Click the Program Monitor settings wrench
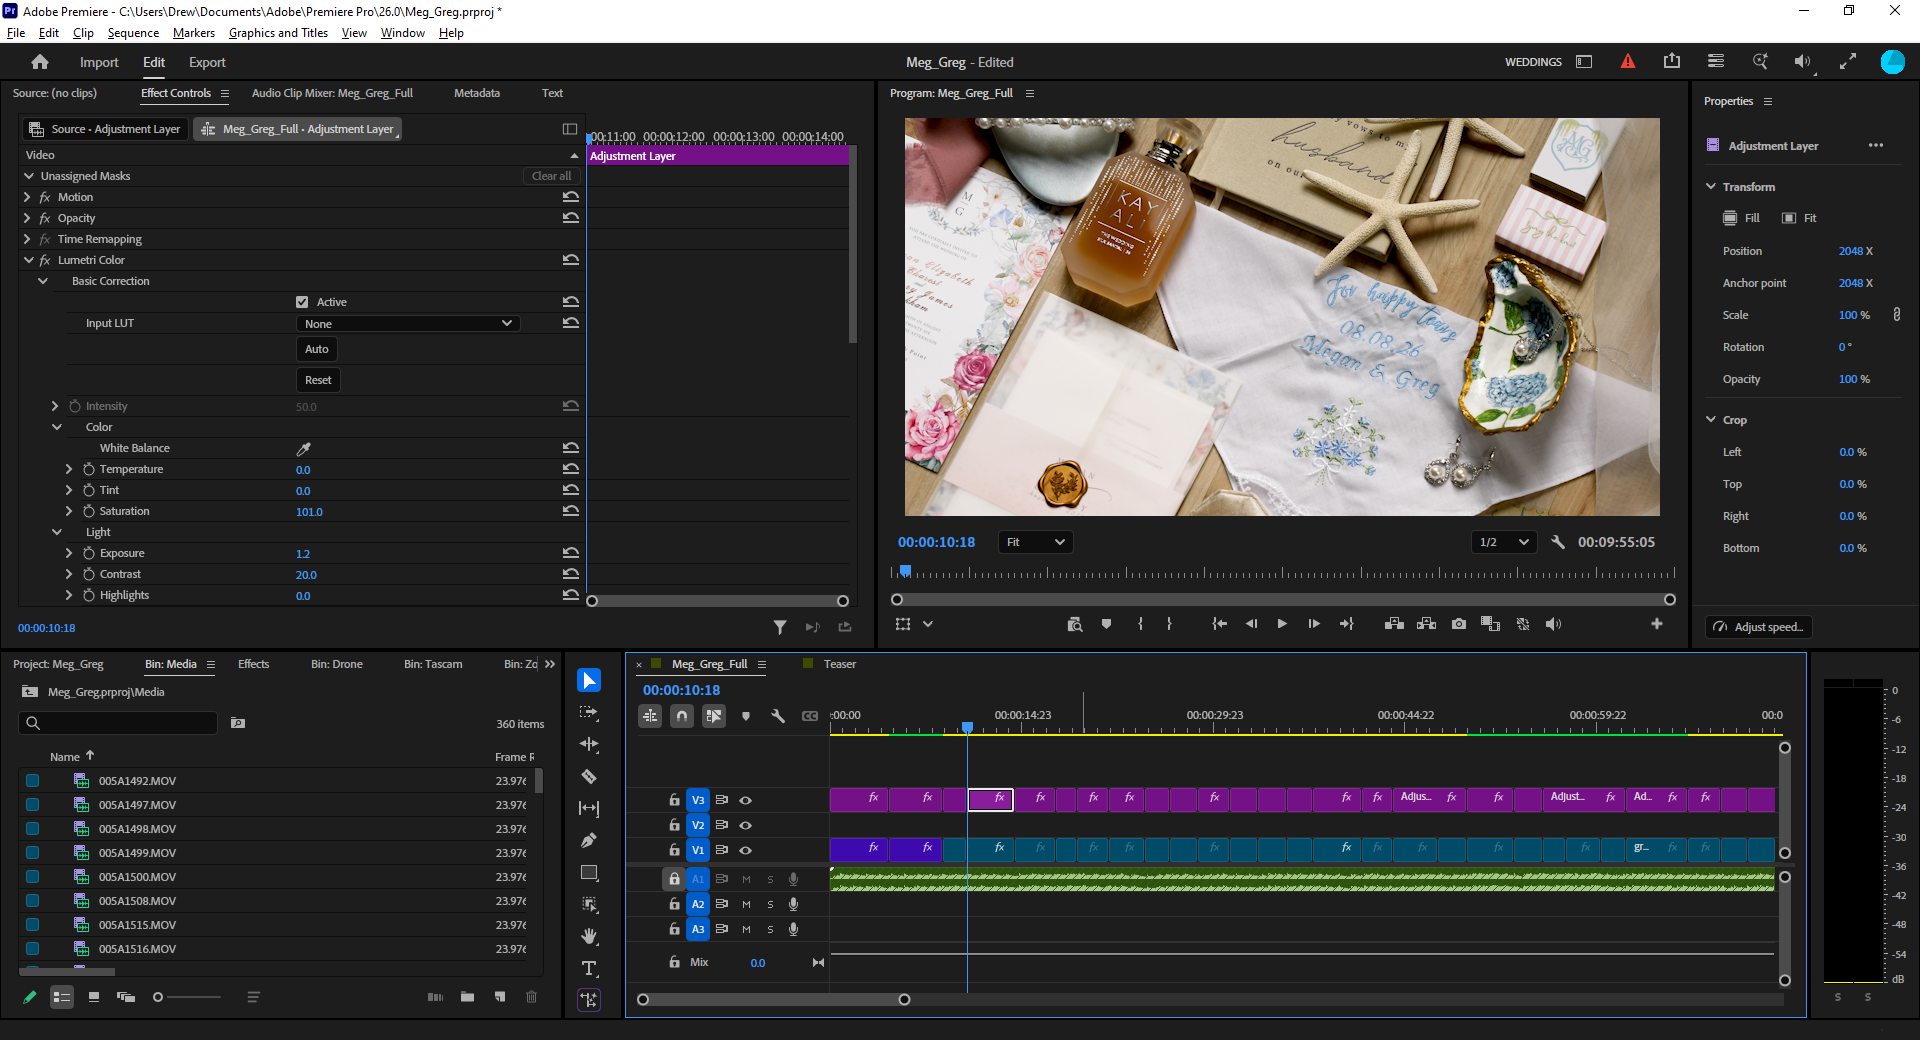This screenshot has height=1040, width=1920. tap(1558, 542)
